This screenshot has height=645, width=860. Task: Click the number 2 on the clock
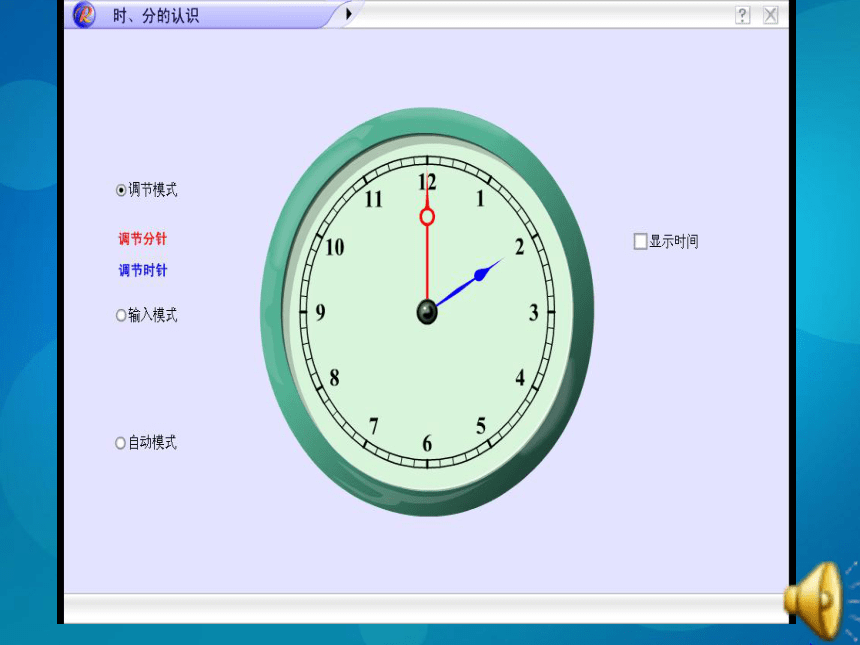[x=519, y=247]
